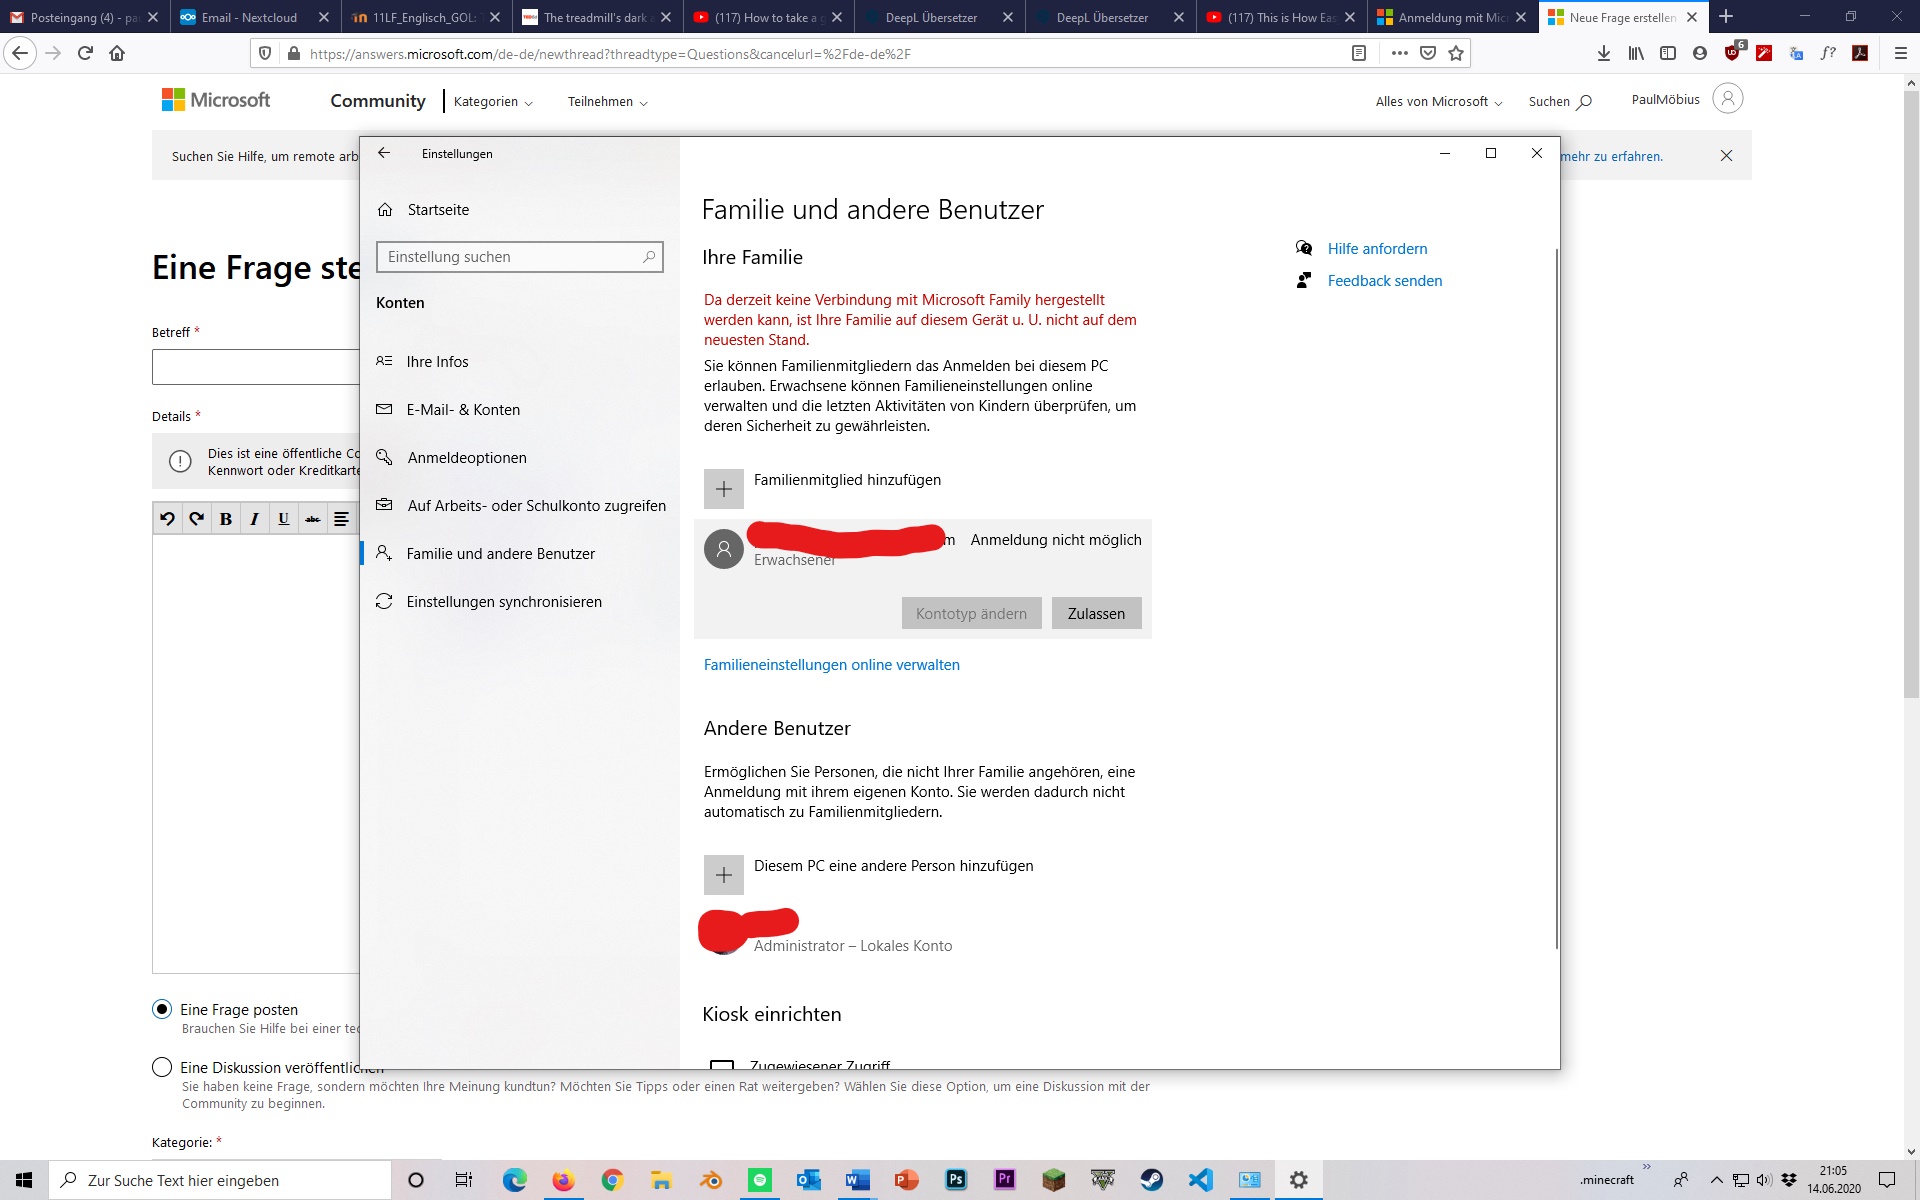Select Eine Diskussion veröffentlichen radio button

[x=162, y=1067]
